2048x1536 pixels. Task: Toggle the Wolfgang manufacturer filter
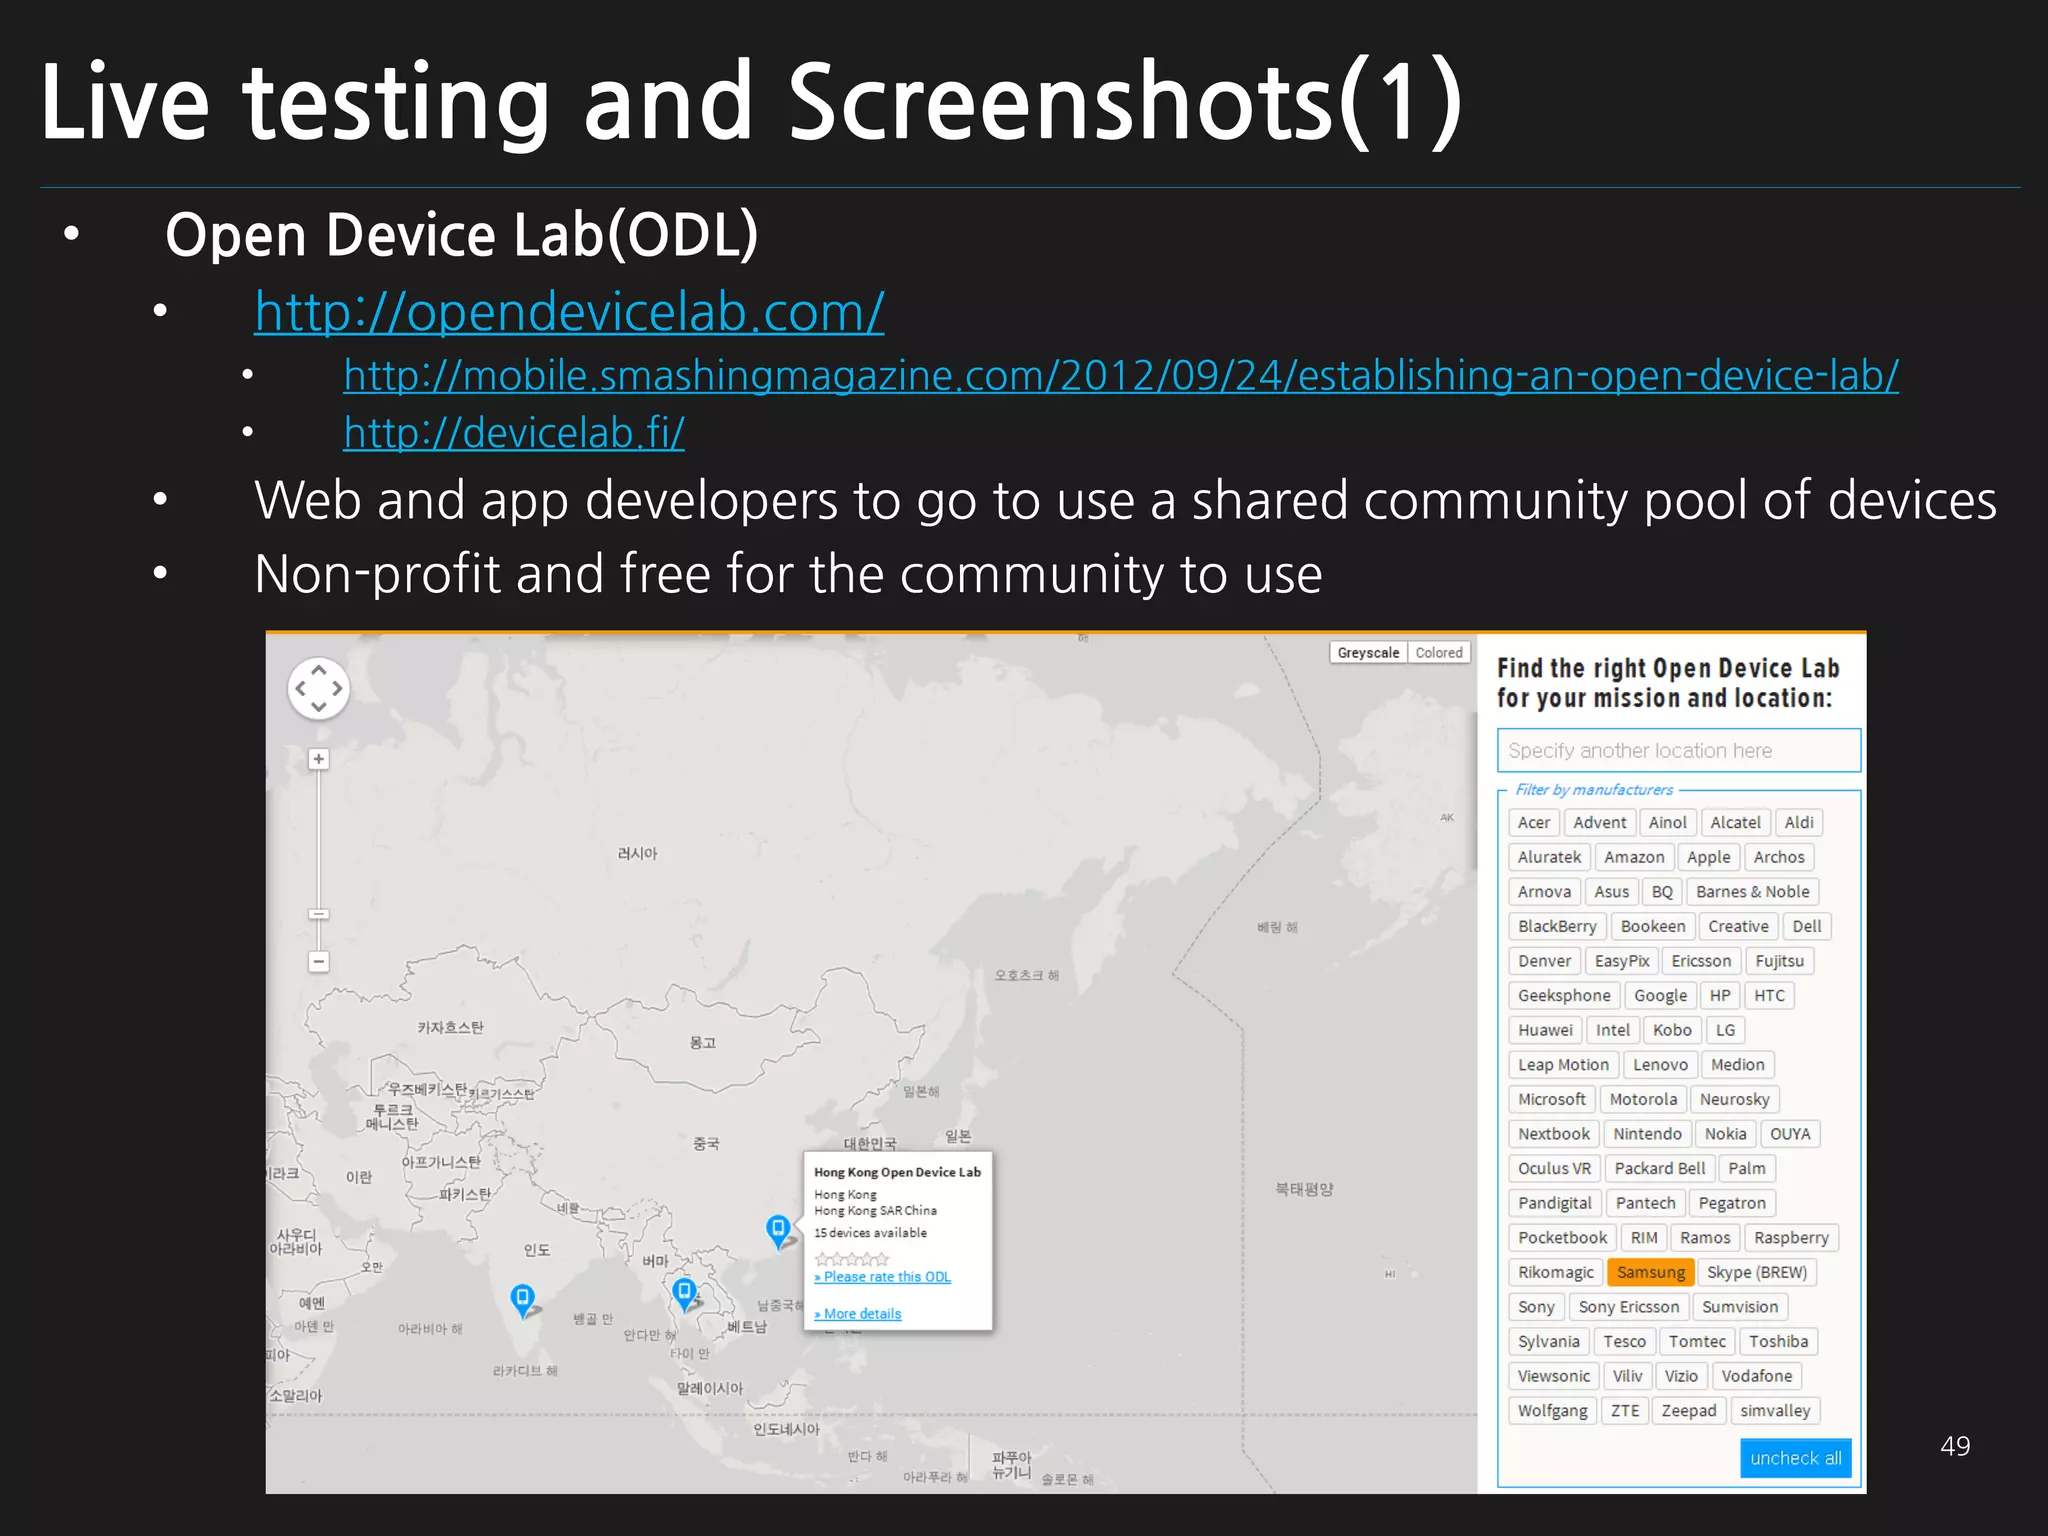pos(1552,1411)
